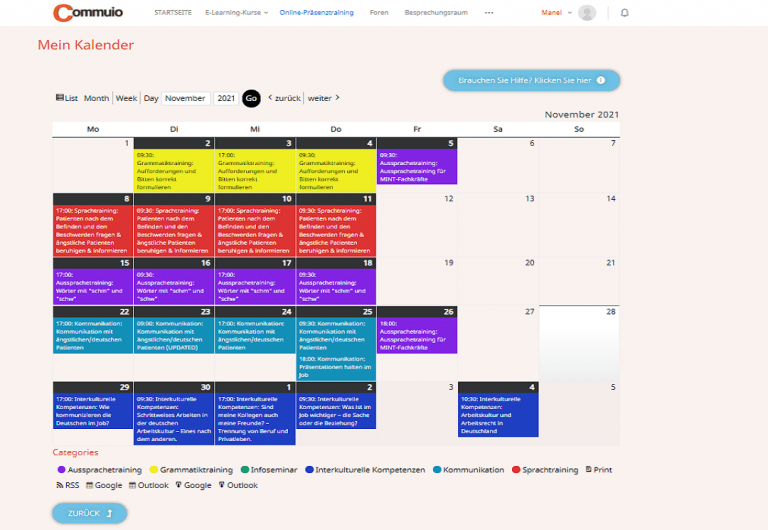Switch to Month view
Screen dimensions: 768x530
[96, 98]
